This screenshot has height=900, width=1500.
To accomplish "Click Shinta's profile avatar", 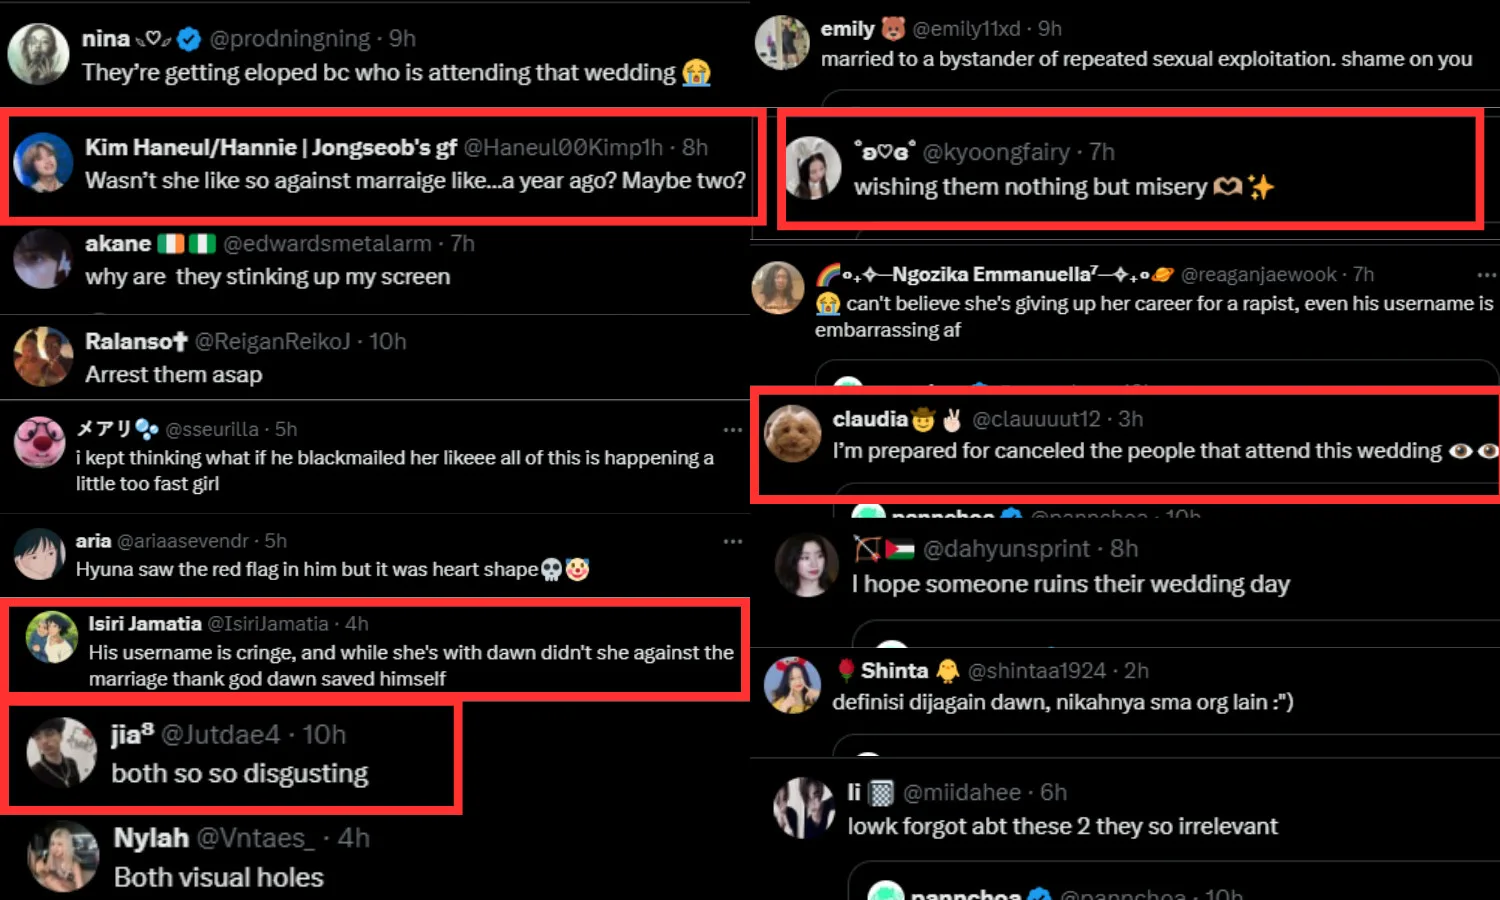I will pyautogui.click(x=792, y=685).
